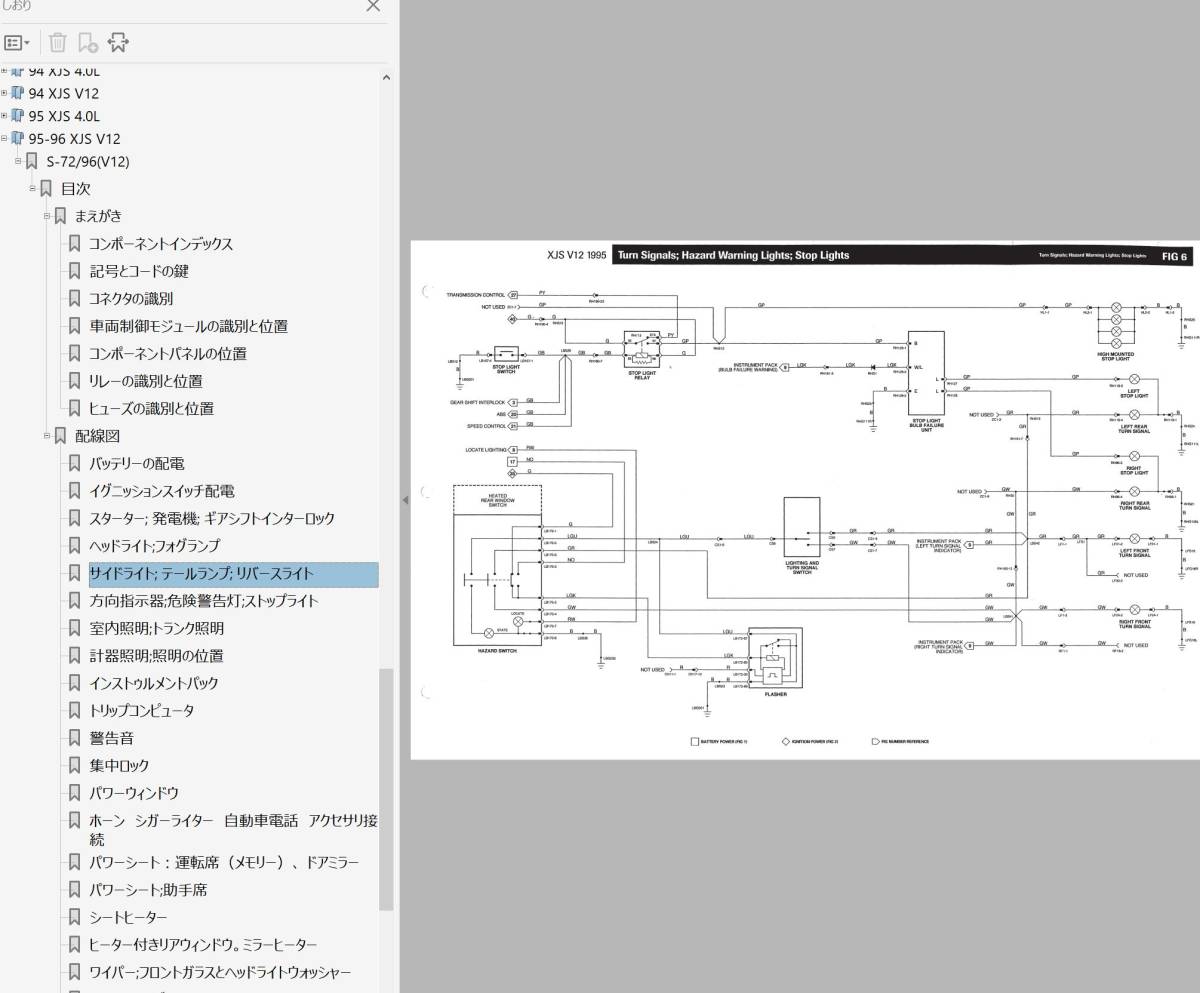Expand the 95 XJS 4.0L bookmark
Image resolution: width=1200 pixels, height=993 pixels.
pyautogui.click(x=4, y=116)
